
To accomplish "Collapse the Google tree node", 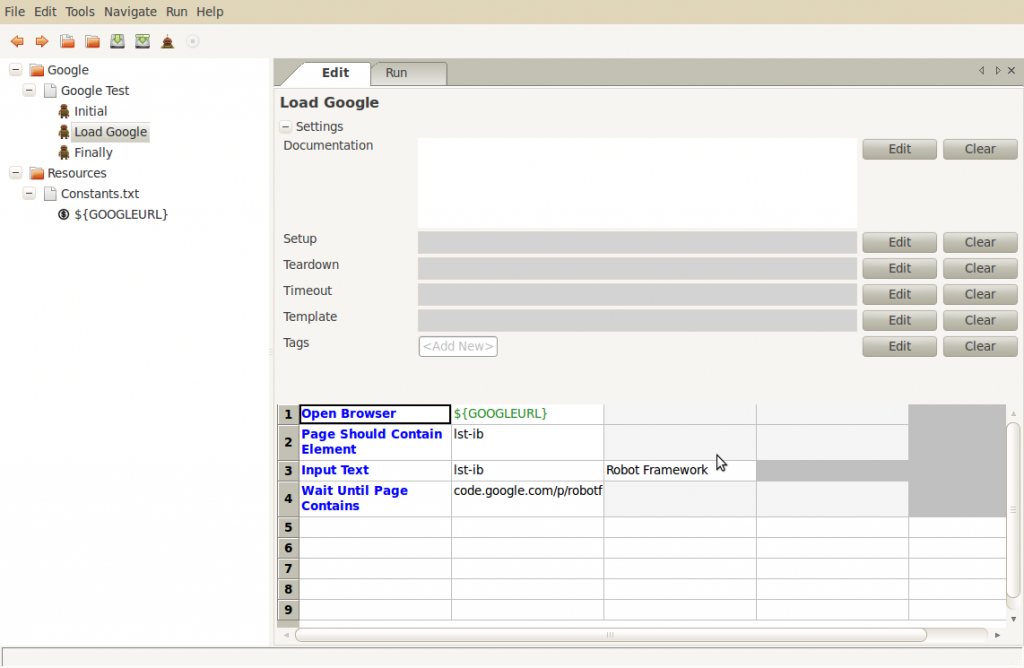I will tap(13, 69).
